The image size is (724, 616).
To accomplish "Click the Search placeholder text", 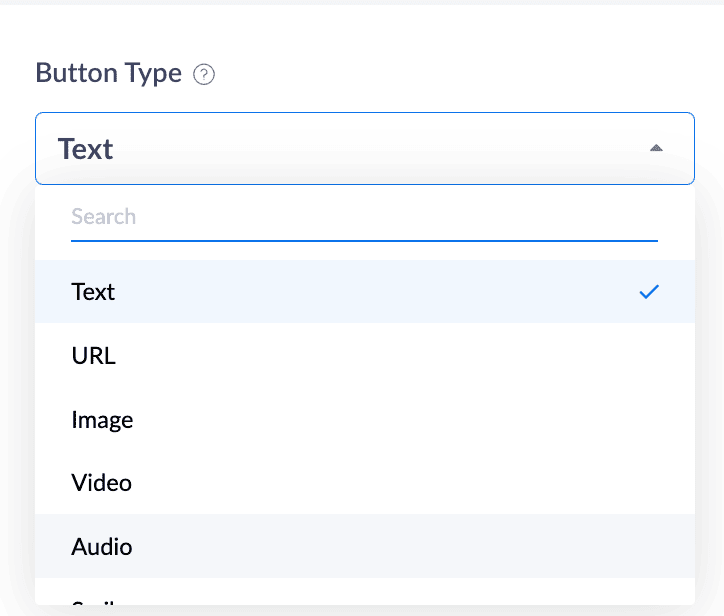I will point(103,217).
